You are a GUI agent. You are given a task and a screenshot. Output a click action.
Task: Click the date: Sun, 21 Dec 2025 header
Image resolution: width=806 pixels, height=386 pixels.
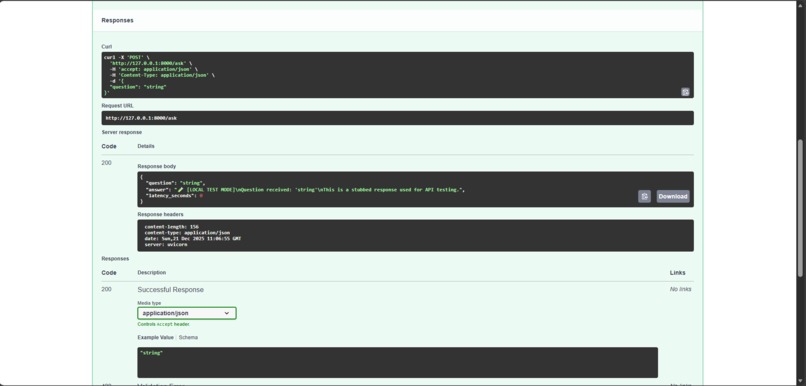(193, 239)
